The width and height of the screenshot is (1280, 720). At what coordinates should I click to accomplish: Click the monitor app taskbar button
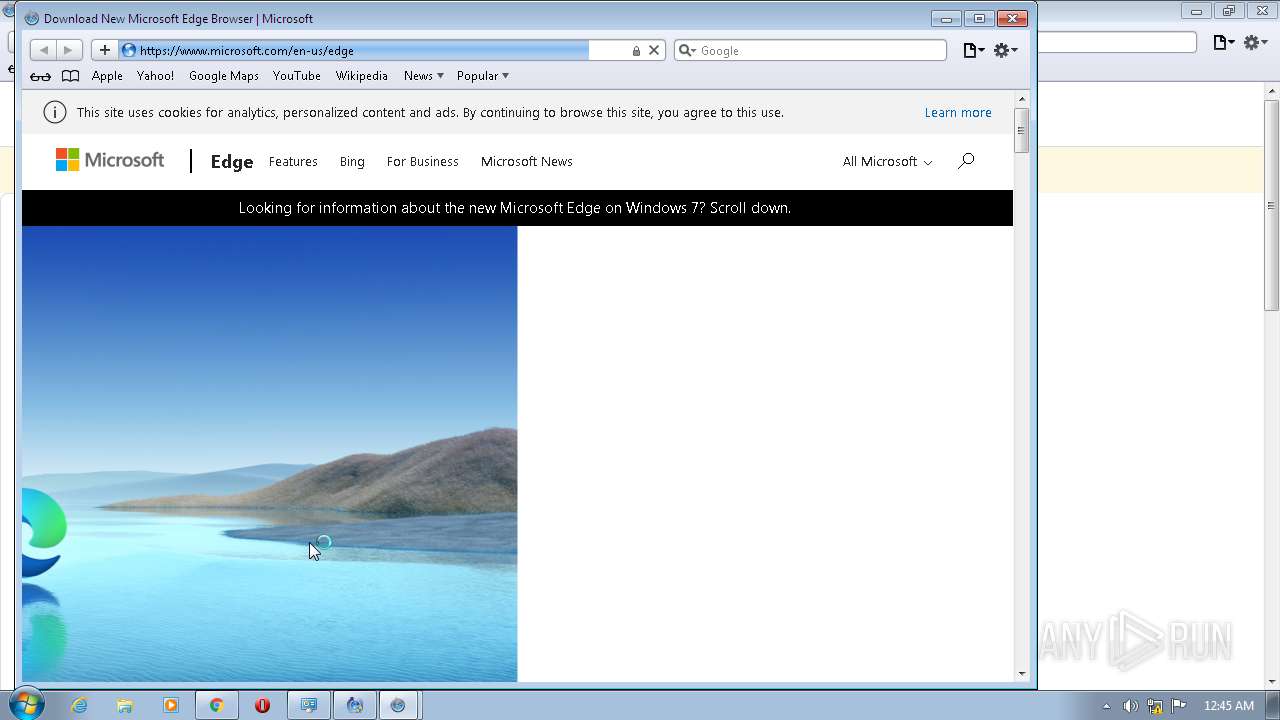click(308, 705)
